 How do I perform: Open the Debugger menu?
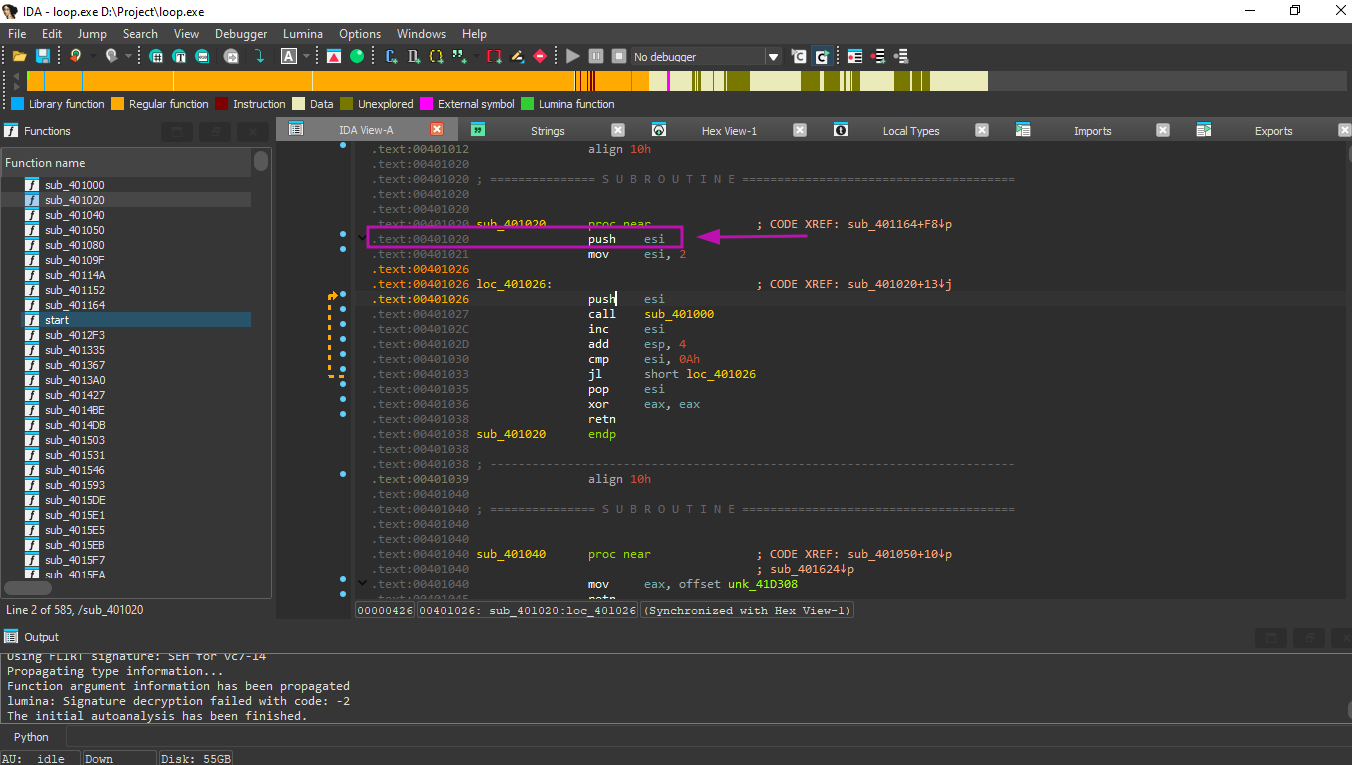[x=241, y=34]
